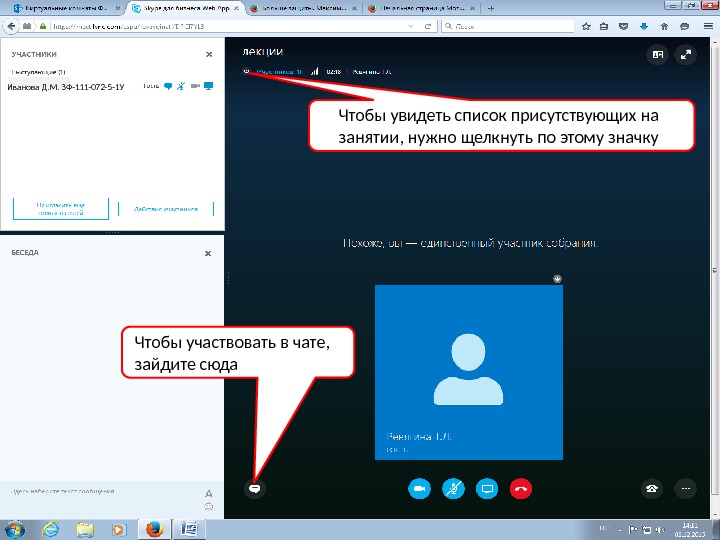Open font formatting letter A icon
The image size is (720, 540).
[x=208, y=494]
